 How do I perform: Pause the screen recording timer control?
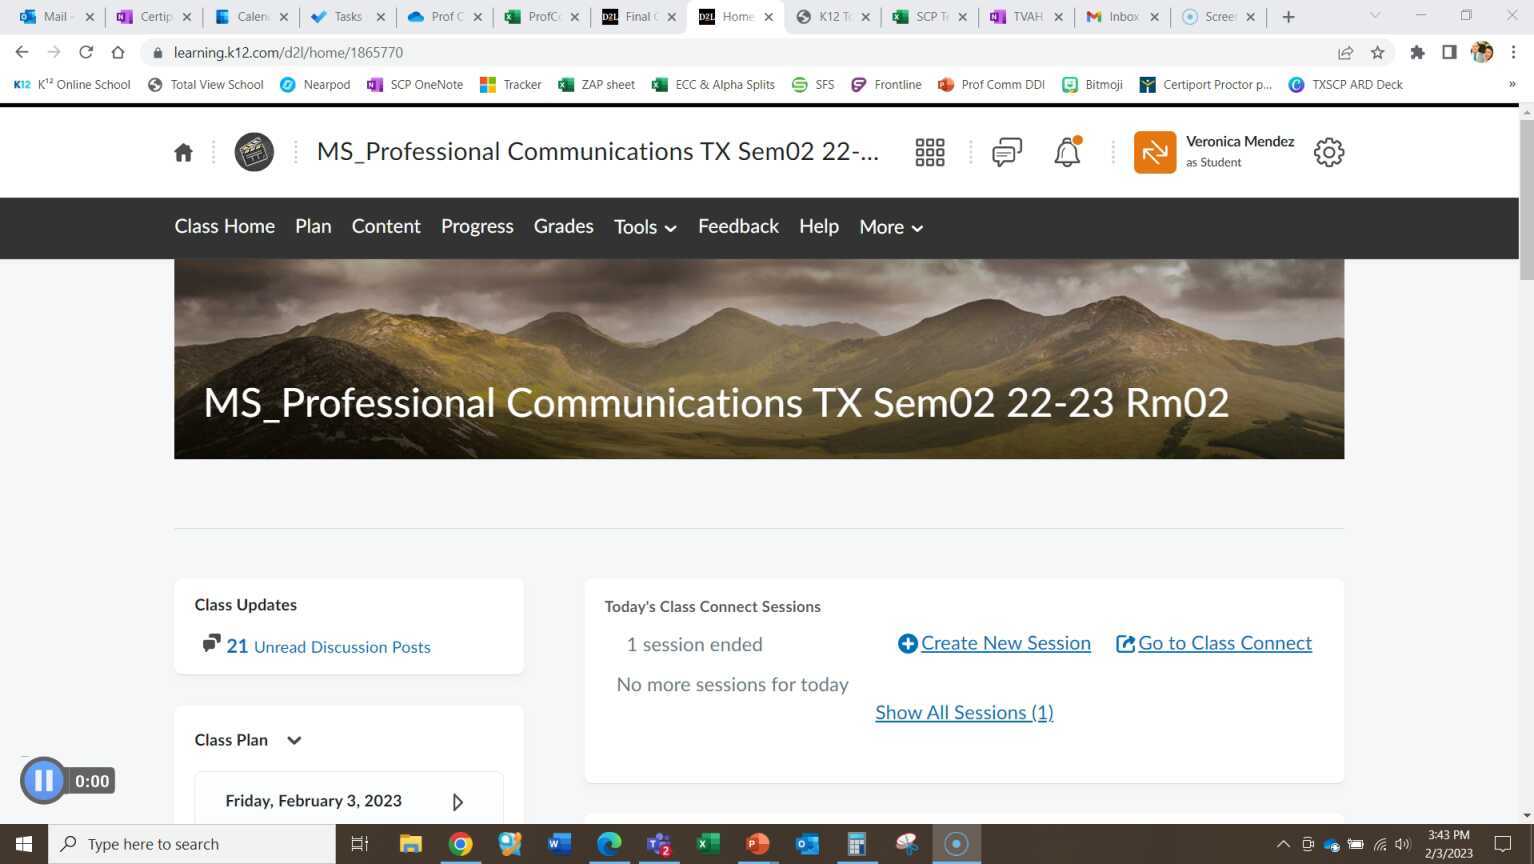(x=43, y=780)
